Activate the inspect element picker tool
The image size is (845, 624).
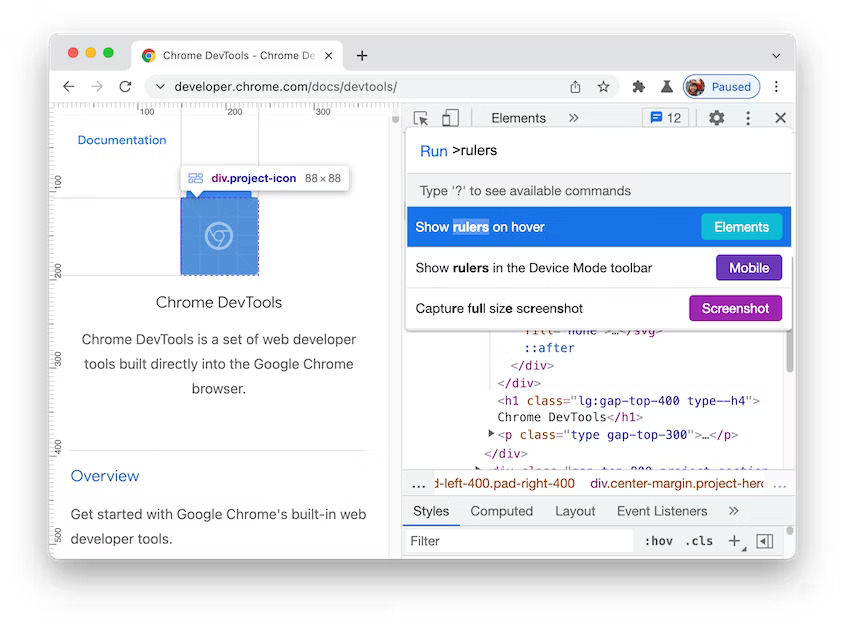(x=421, y=118)
